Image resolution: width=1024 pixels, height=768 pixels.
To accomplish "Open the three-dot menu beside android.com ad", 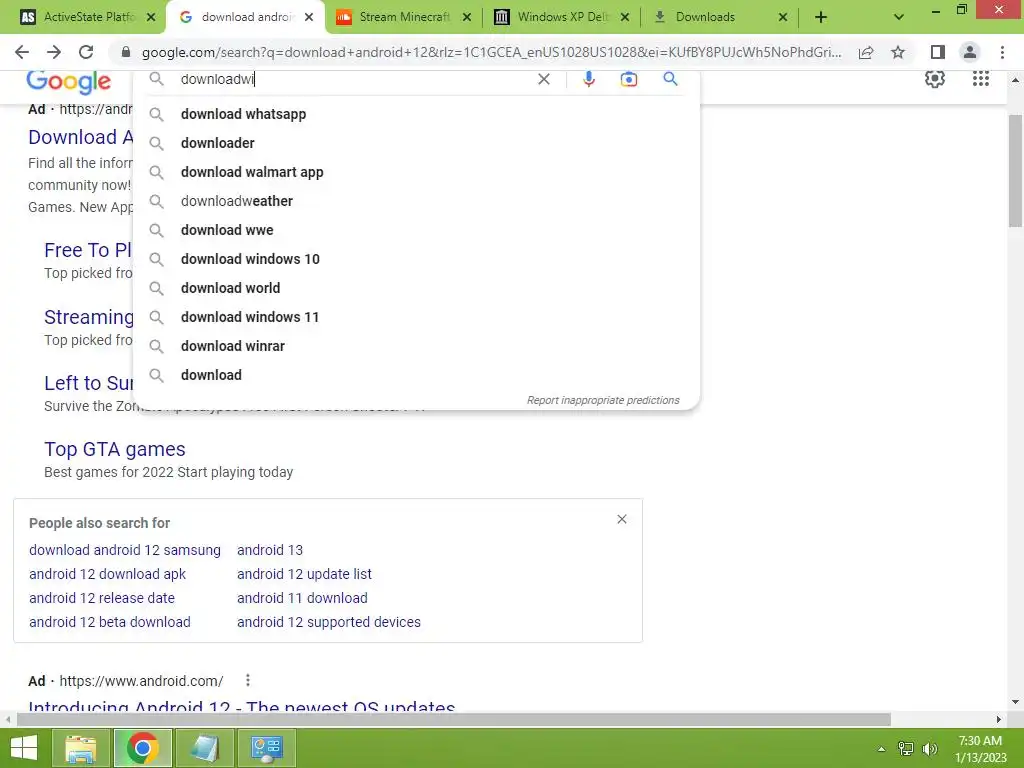I will tap(248, 680).
